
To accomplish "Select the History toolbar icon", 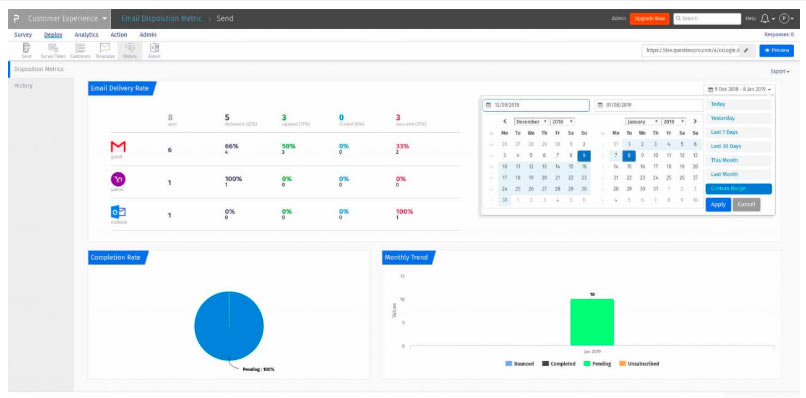I will point(130,50).
